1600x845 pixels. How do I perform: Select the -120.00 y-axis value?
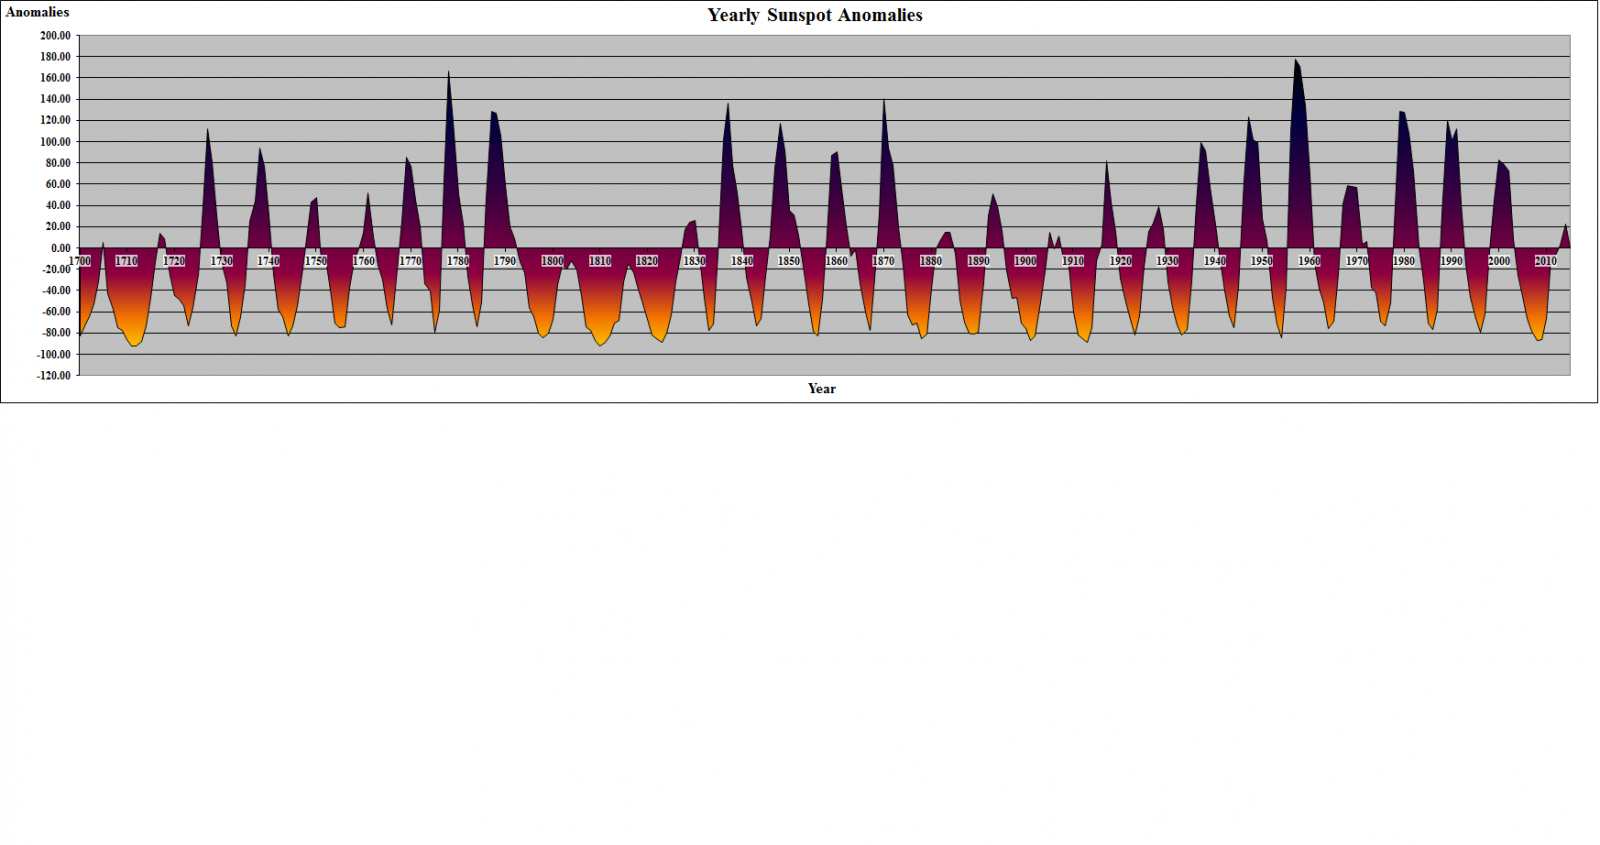pos(54,375)
